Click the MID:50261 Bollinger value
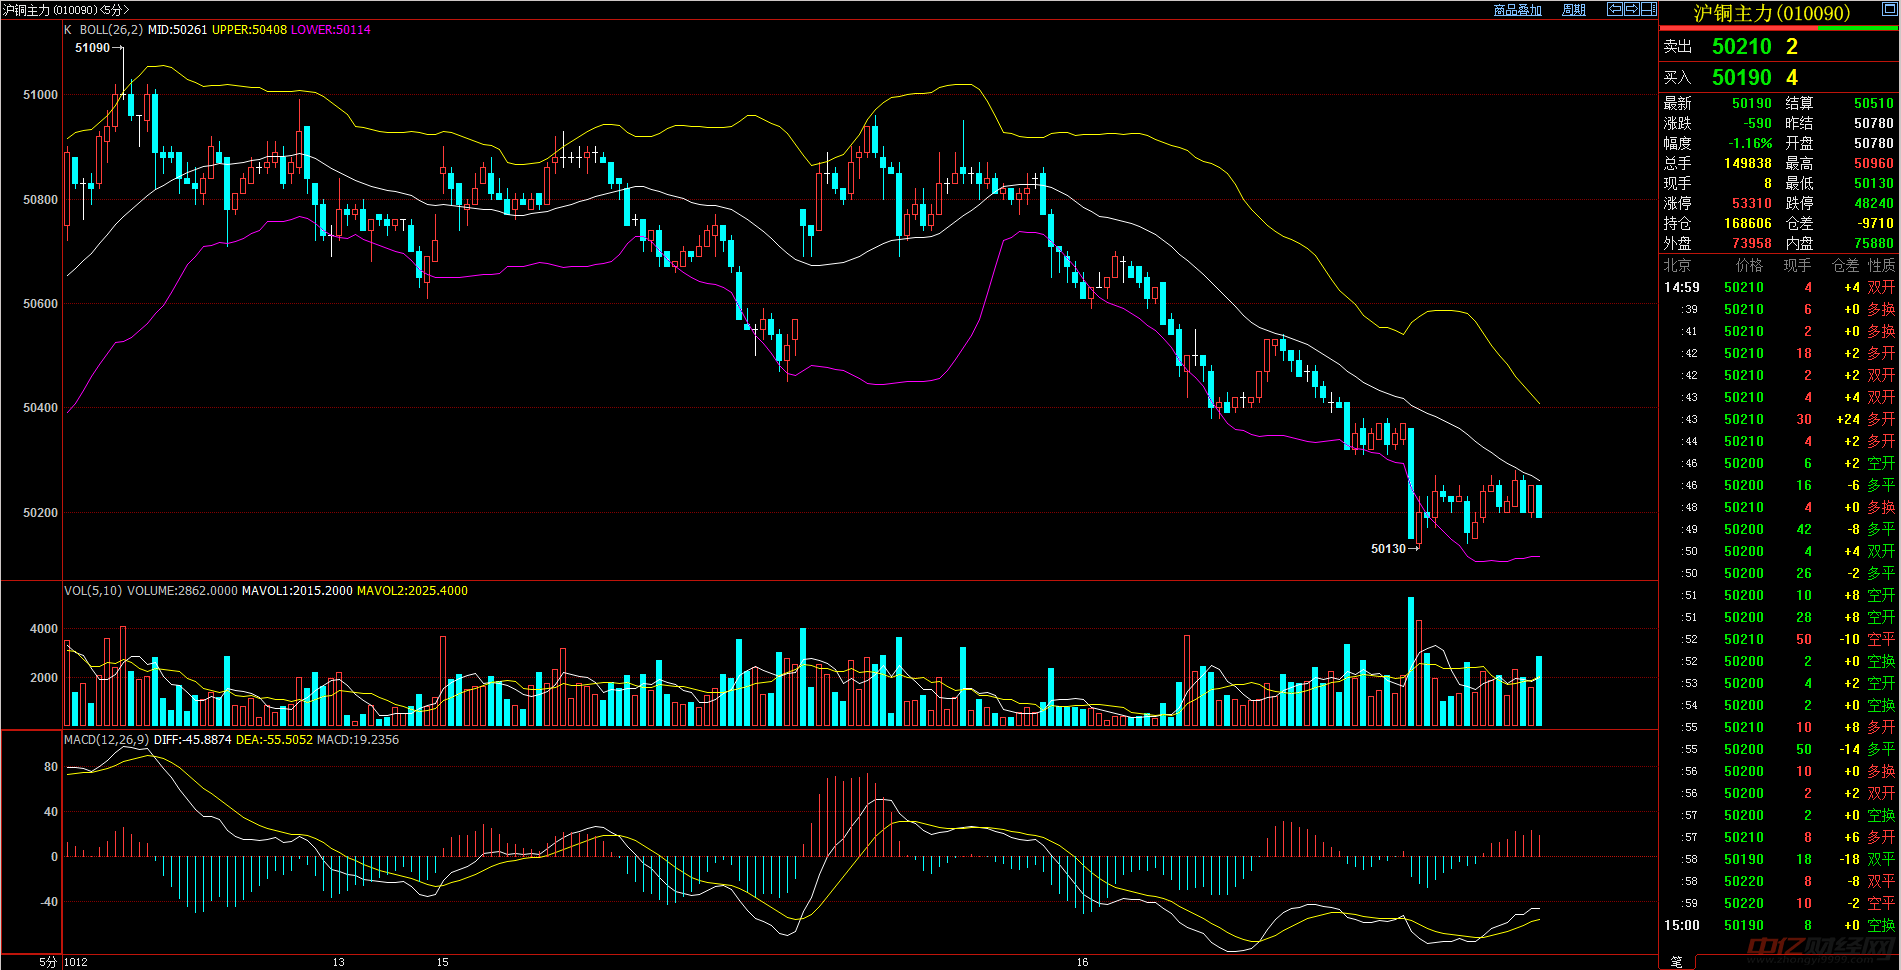Image resolution: width=1901 pixels, height=970 pixels. pos(177,30)
